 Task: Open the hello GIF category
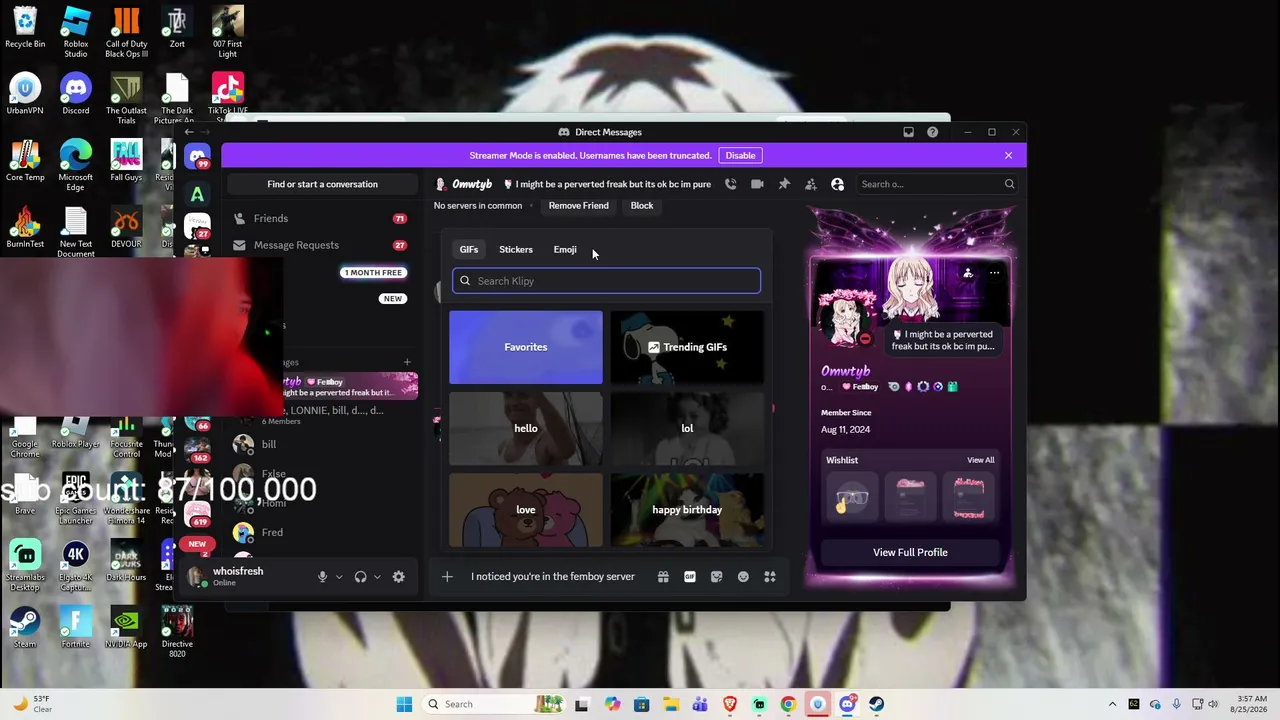[526, 429]
